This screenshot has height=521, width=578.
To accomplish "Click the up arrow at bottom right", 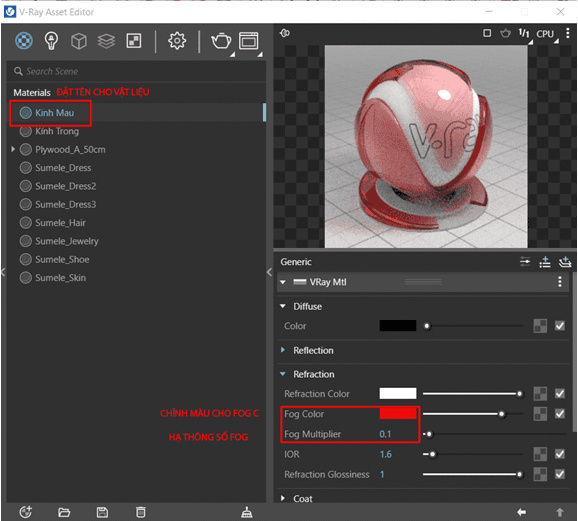I will pos(560,512).
